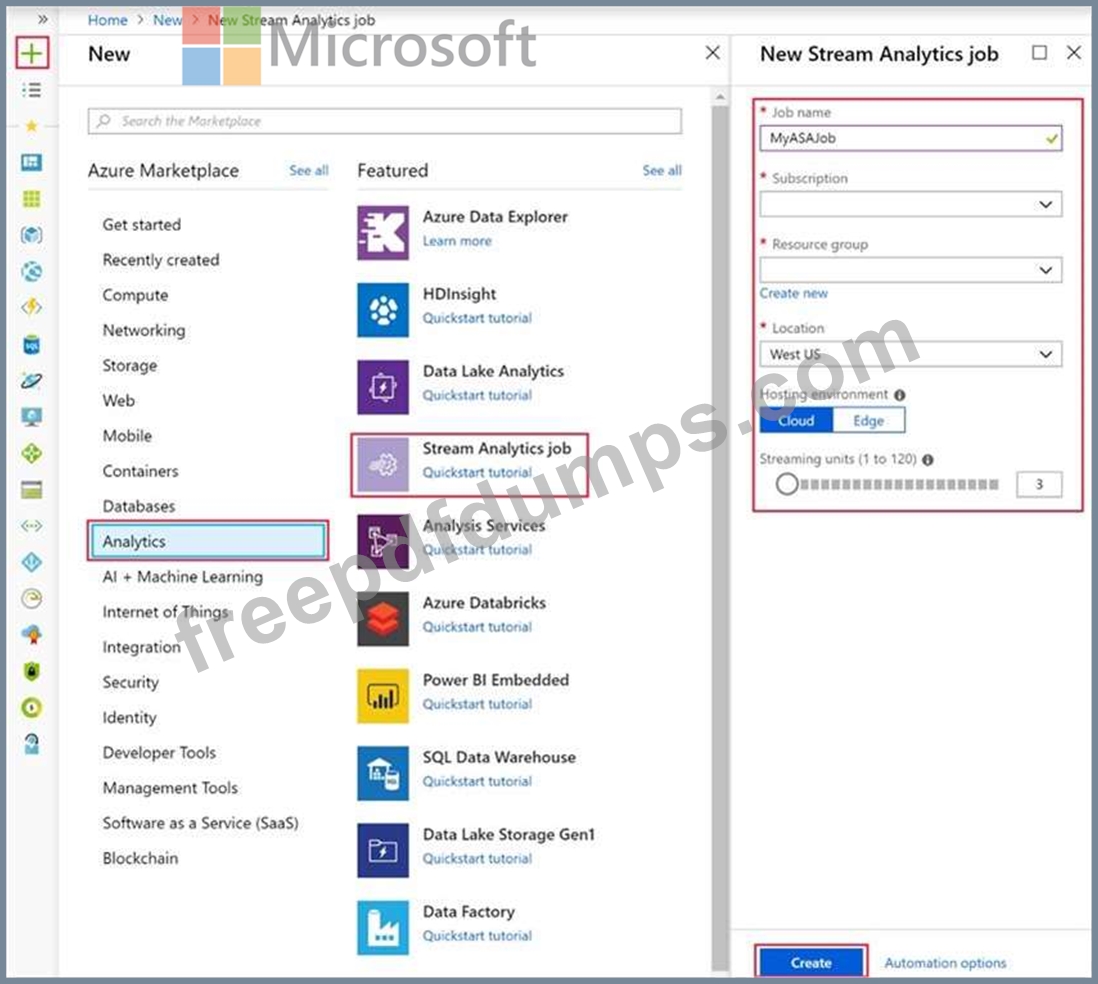Screen dimensions: 1098x984
Task: Click the Data Factory tile icon
Action: tap(383, 928)
